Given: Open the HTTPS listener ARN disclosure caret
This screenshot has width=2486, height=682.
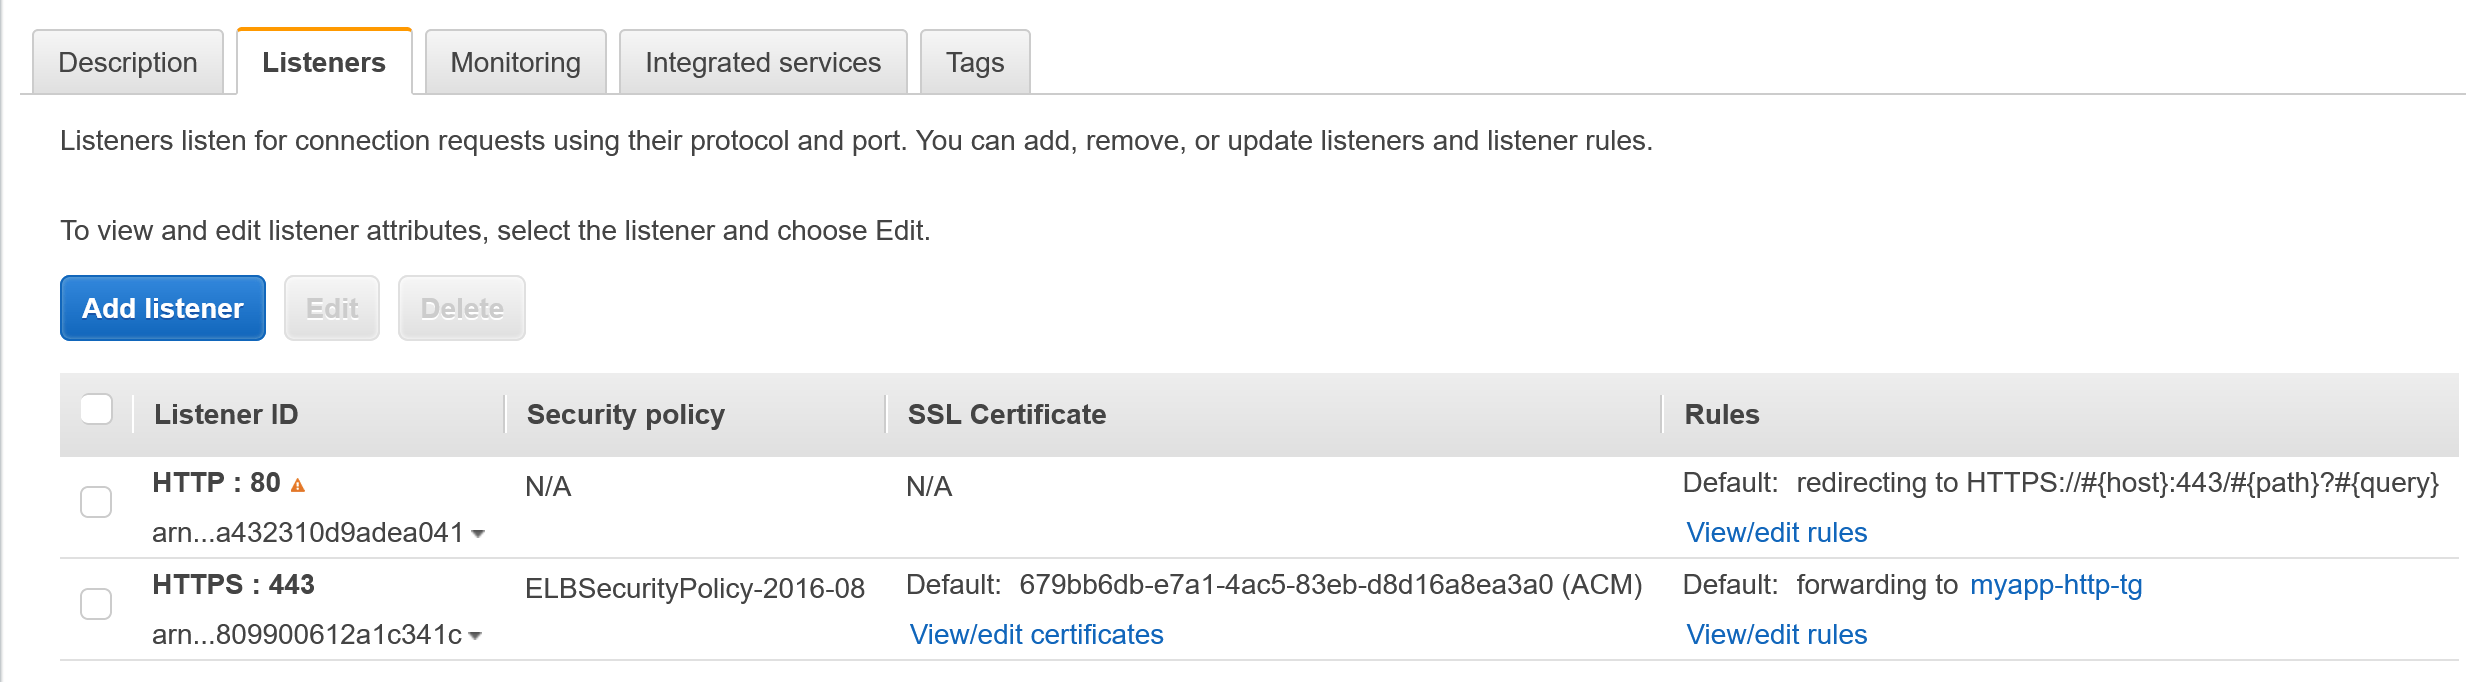Looking at the screenshot, I should pos(478,635).
